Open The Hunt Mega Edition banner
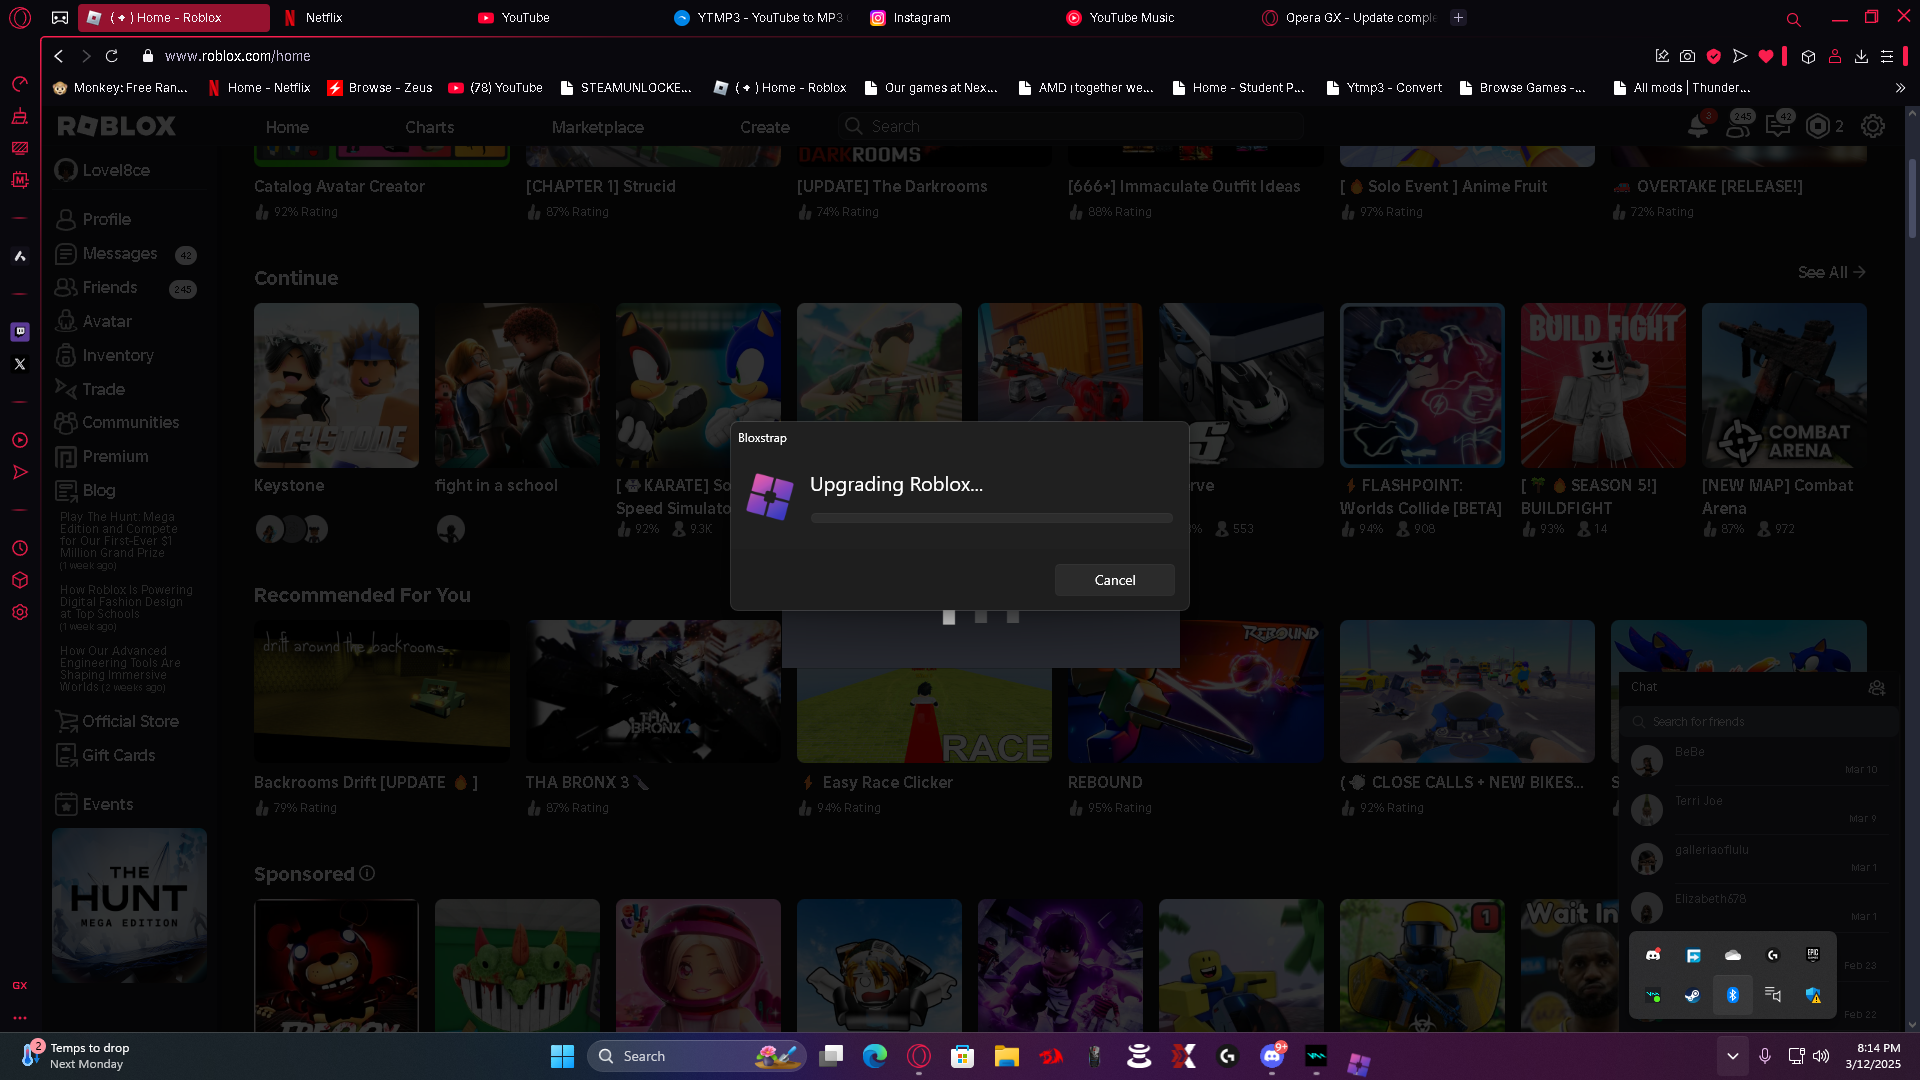Viewport: 1920px width, 1080px height. [130, 906]
